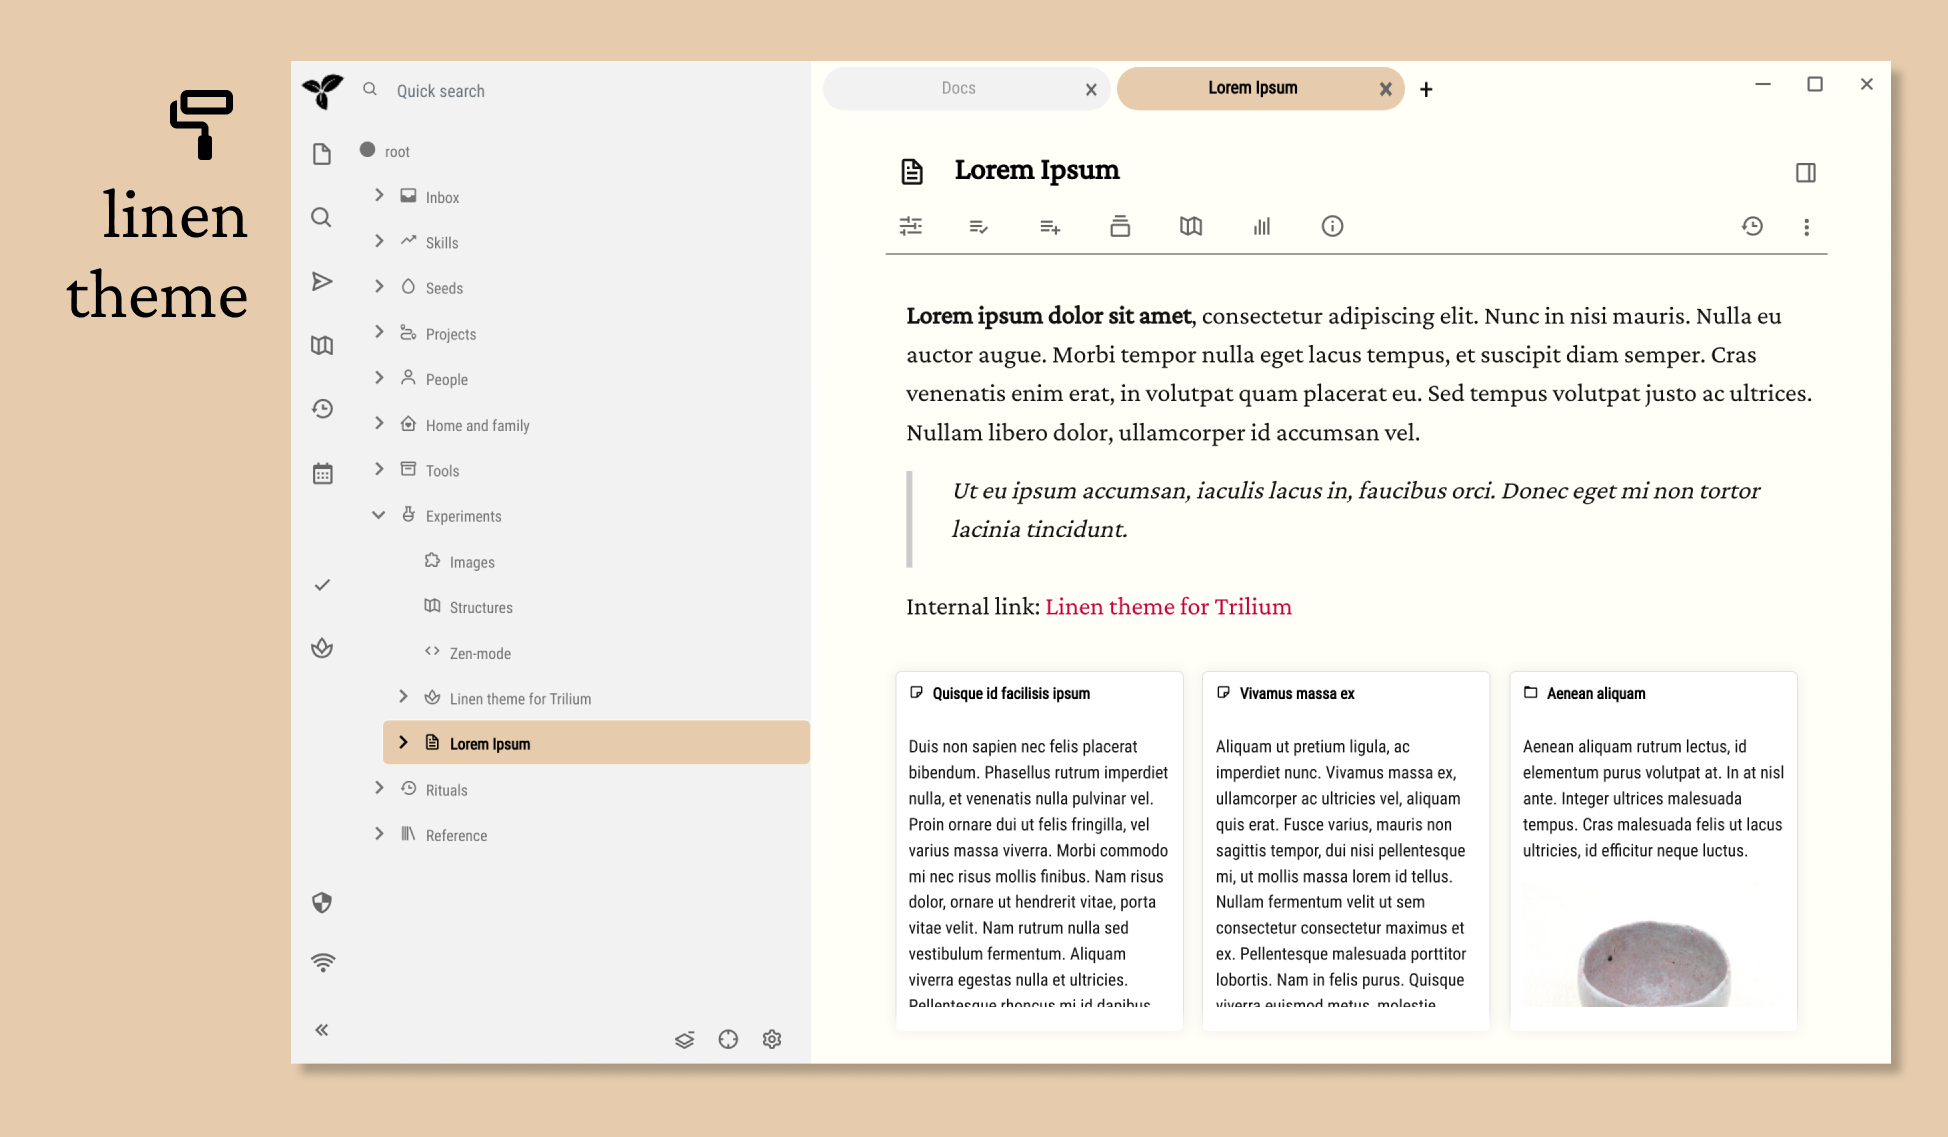Expand the Projects tree branch

point(379,333)
